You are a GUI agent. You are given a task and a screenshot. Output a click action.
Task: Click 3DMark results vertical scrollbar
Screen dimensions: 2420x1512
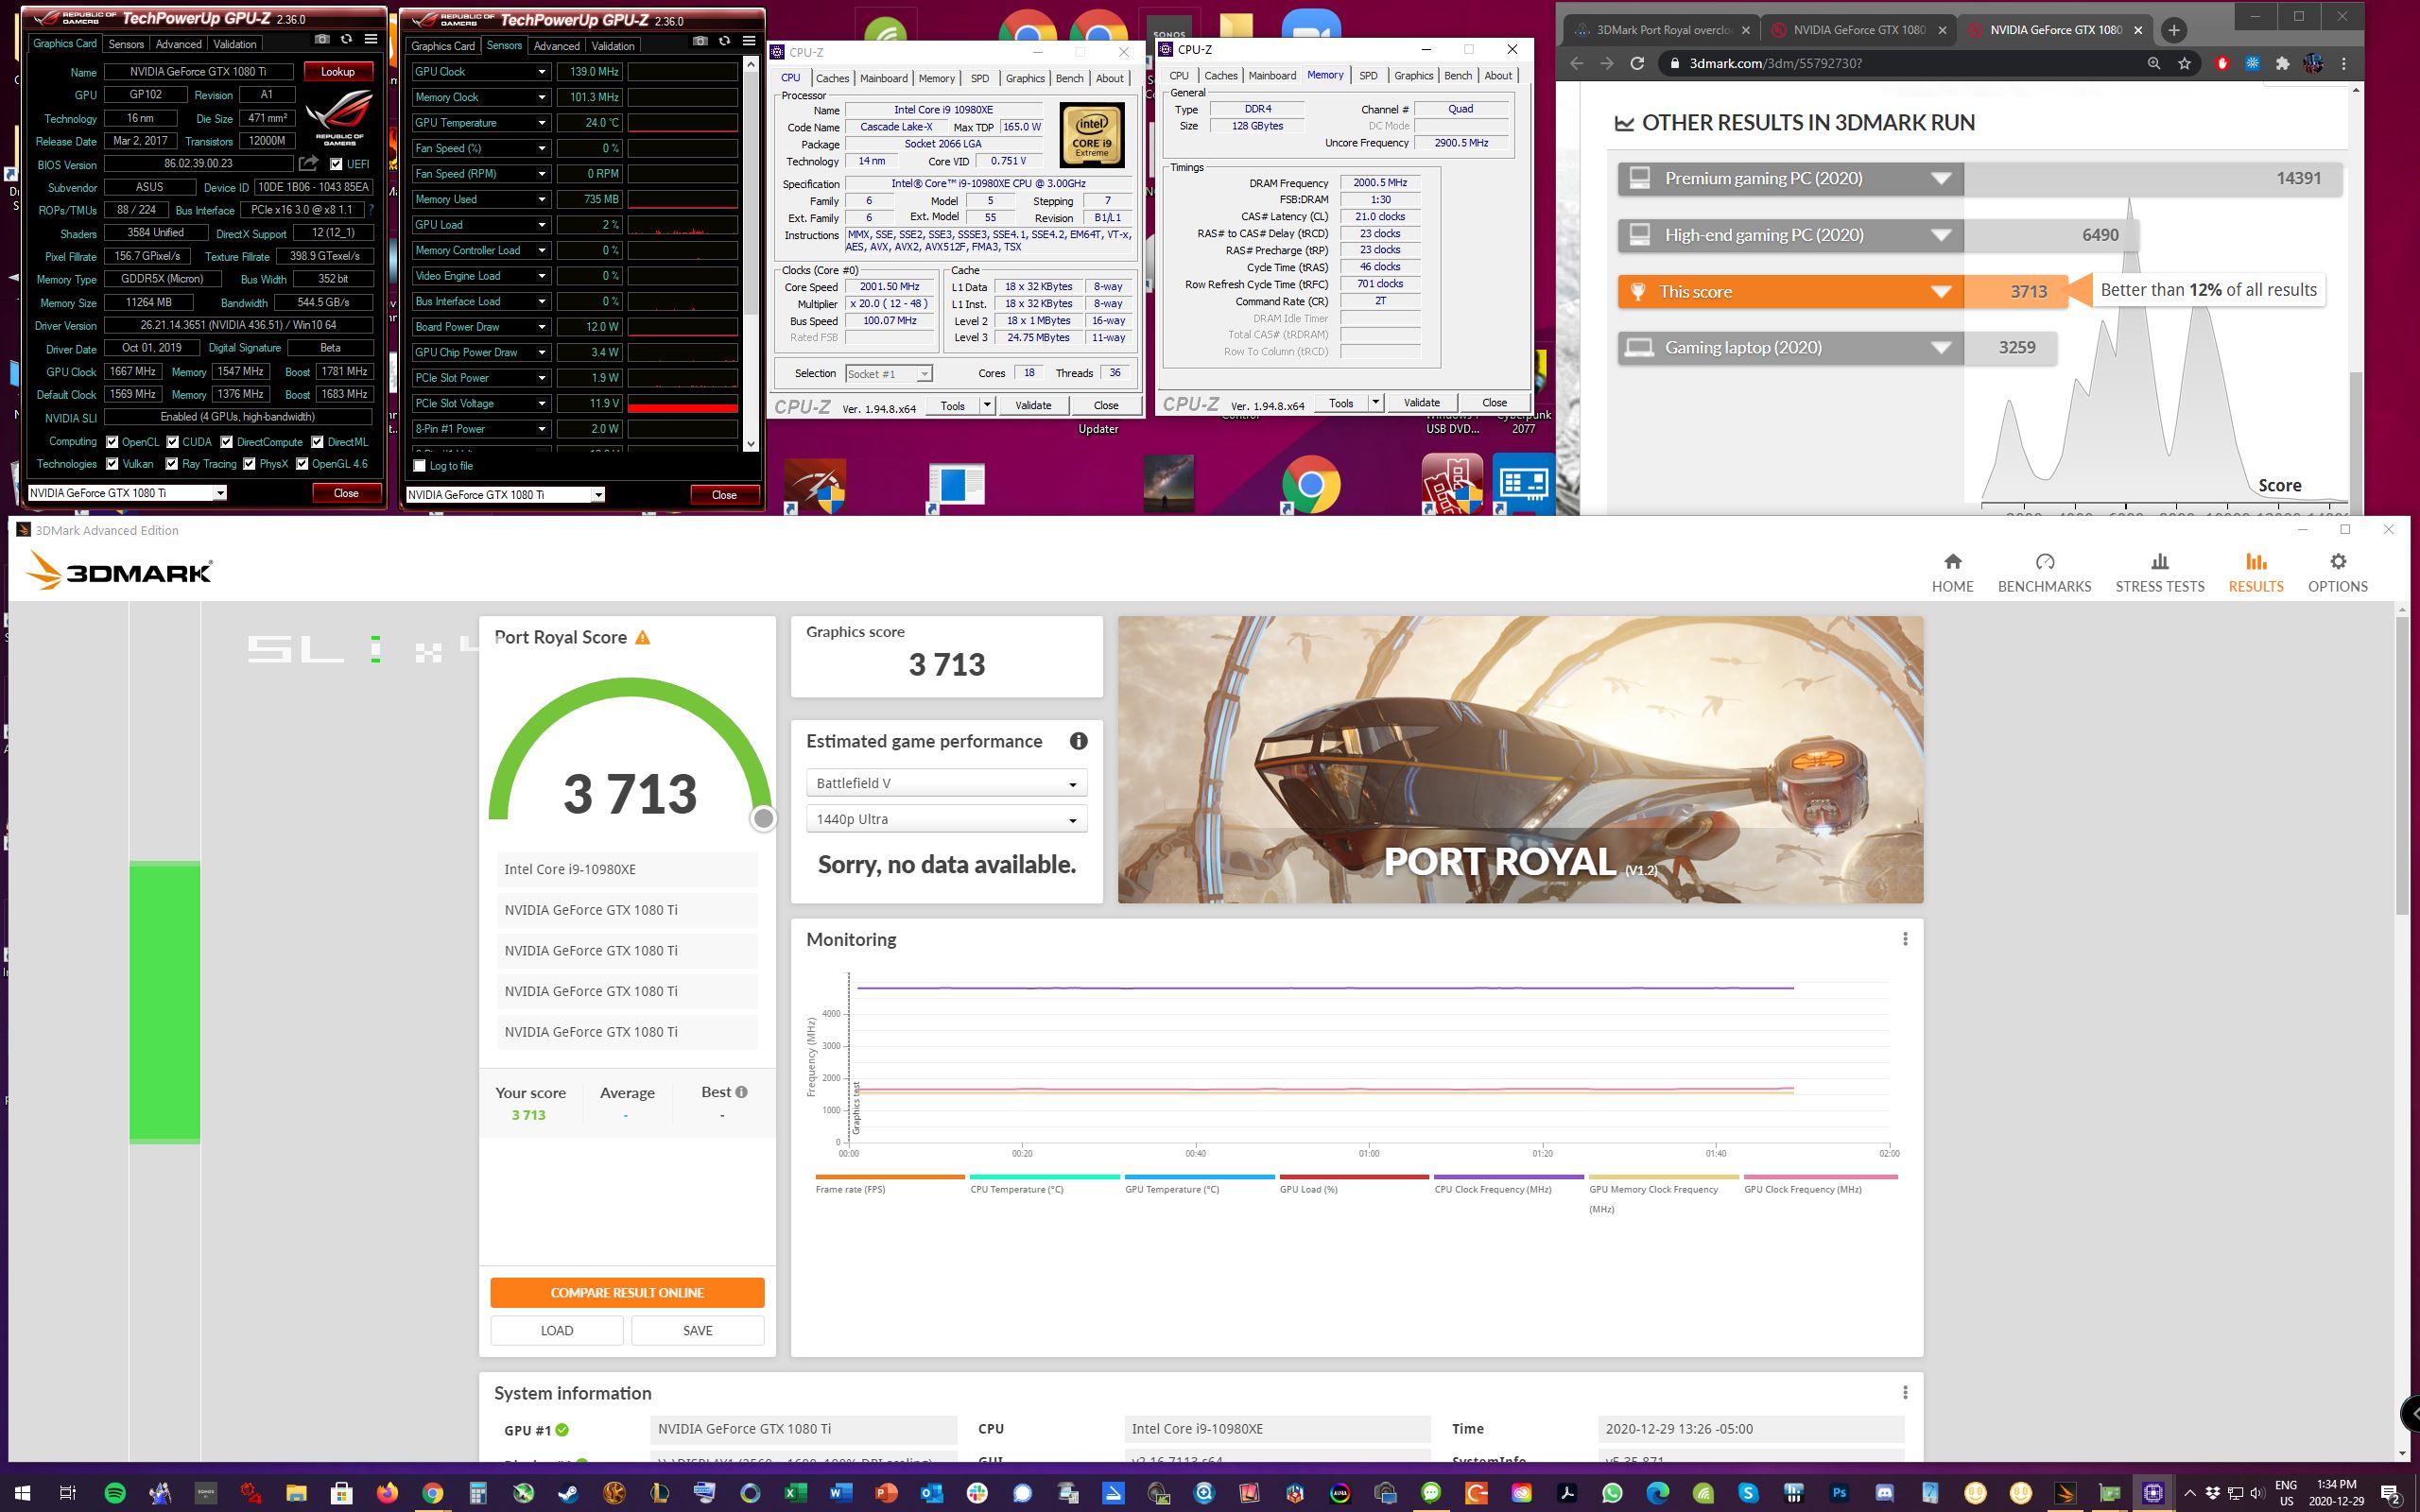(x=2402, y=765)
